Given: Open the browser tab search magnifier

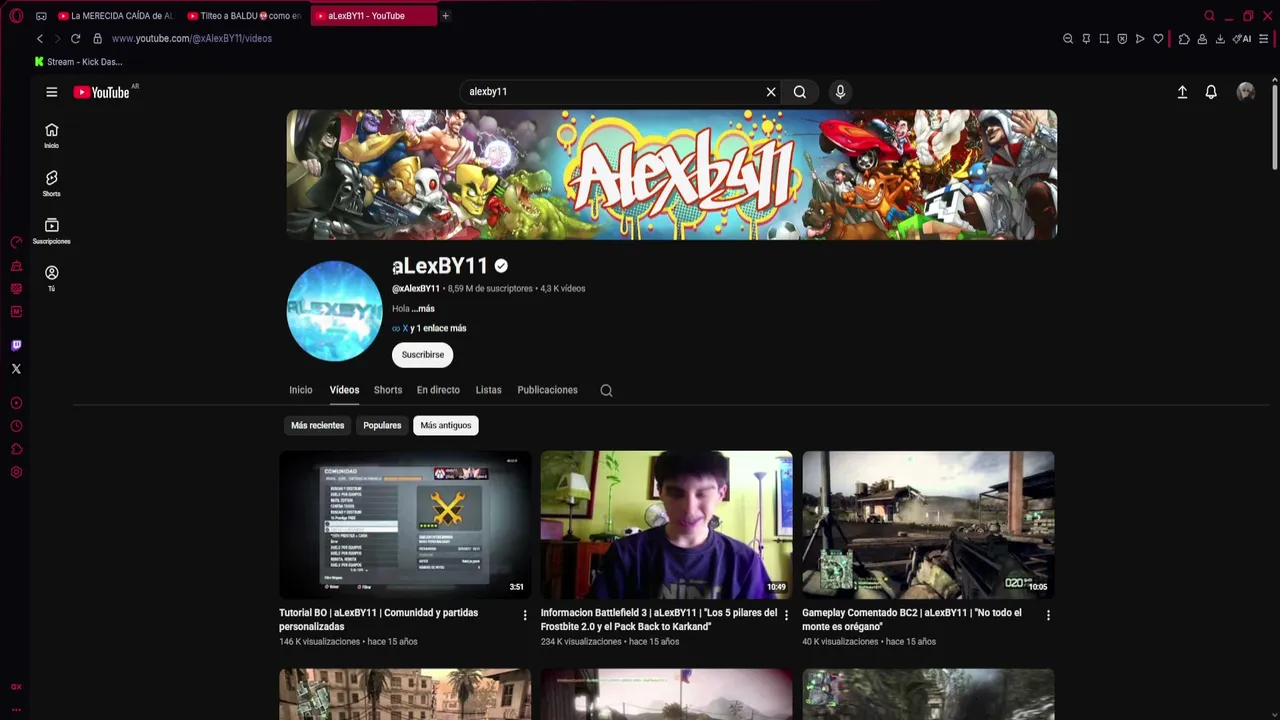Looking at the screenshot, I should coord(1209,16).
